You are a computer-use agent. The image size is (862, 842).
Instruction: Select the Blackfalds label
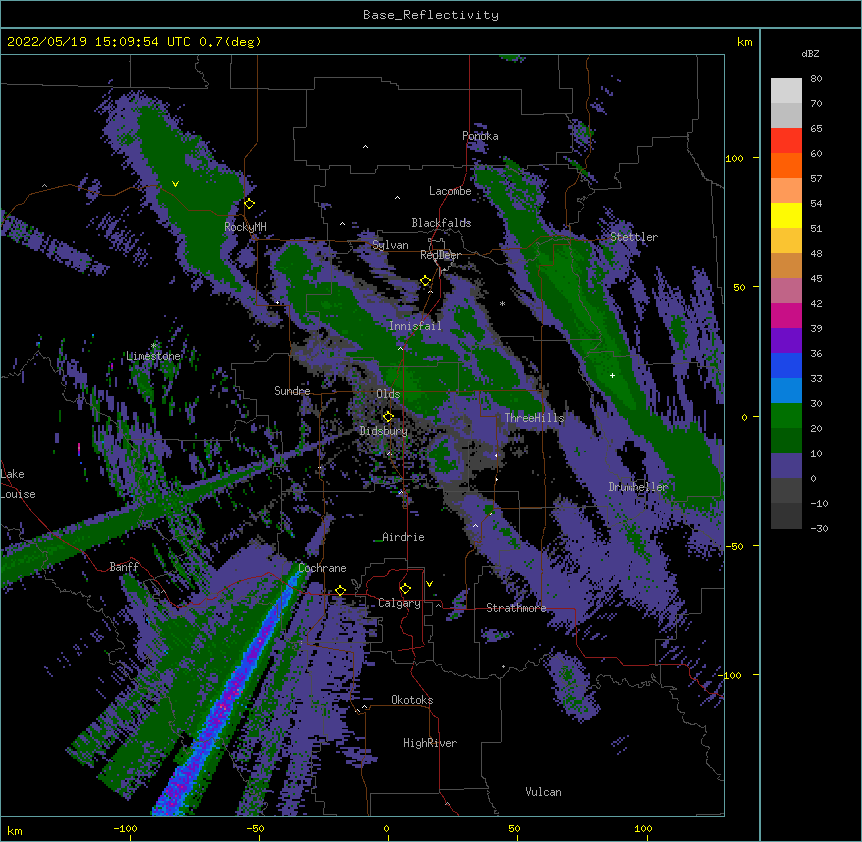441,223
